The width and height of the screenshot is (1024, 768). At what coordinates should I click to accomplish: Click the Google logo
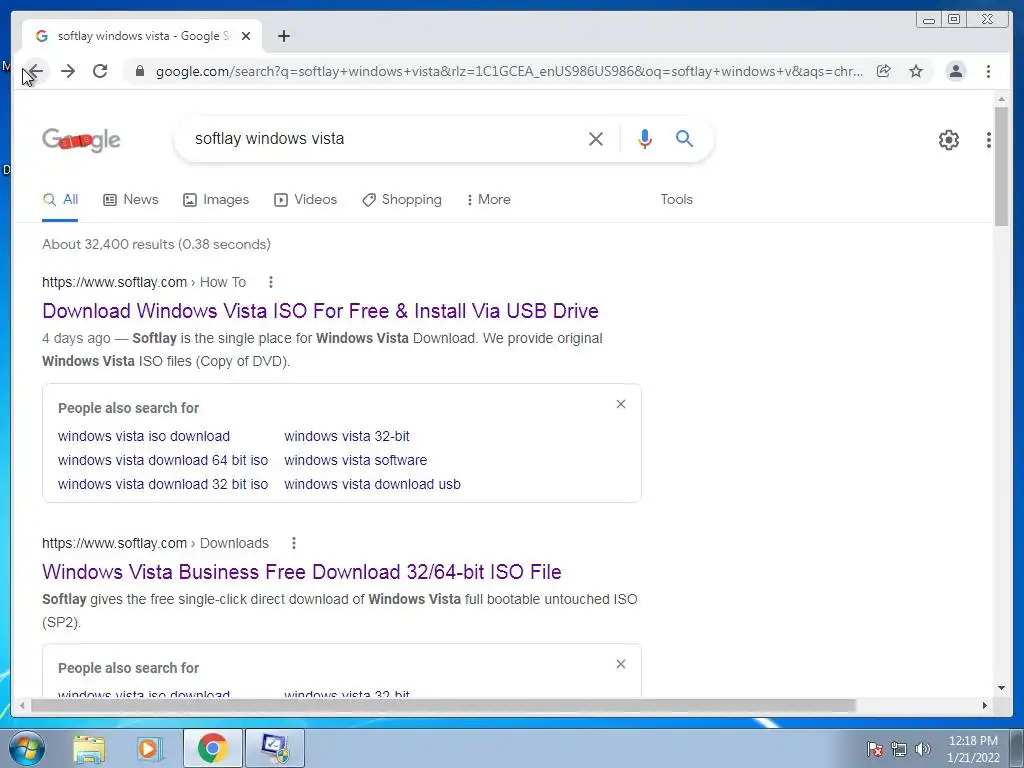tap(81, 140)
